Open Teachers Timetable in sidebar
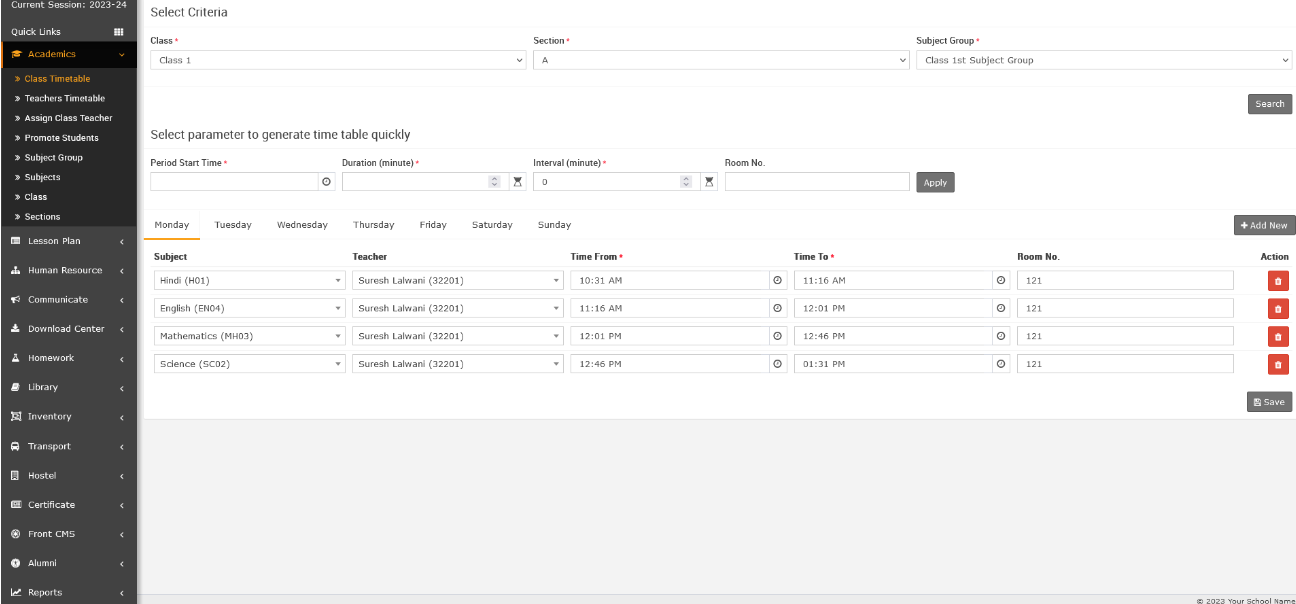Image resolution: width=1296 pixels, height=604 pixels. point(64,98)
